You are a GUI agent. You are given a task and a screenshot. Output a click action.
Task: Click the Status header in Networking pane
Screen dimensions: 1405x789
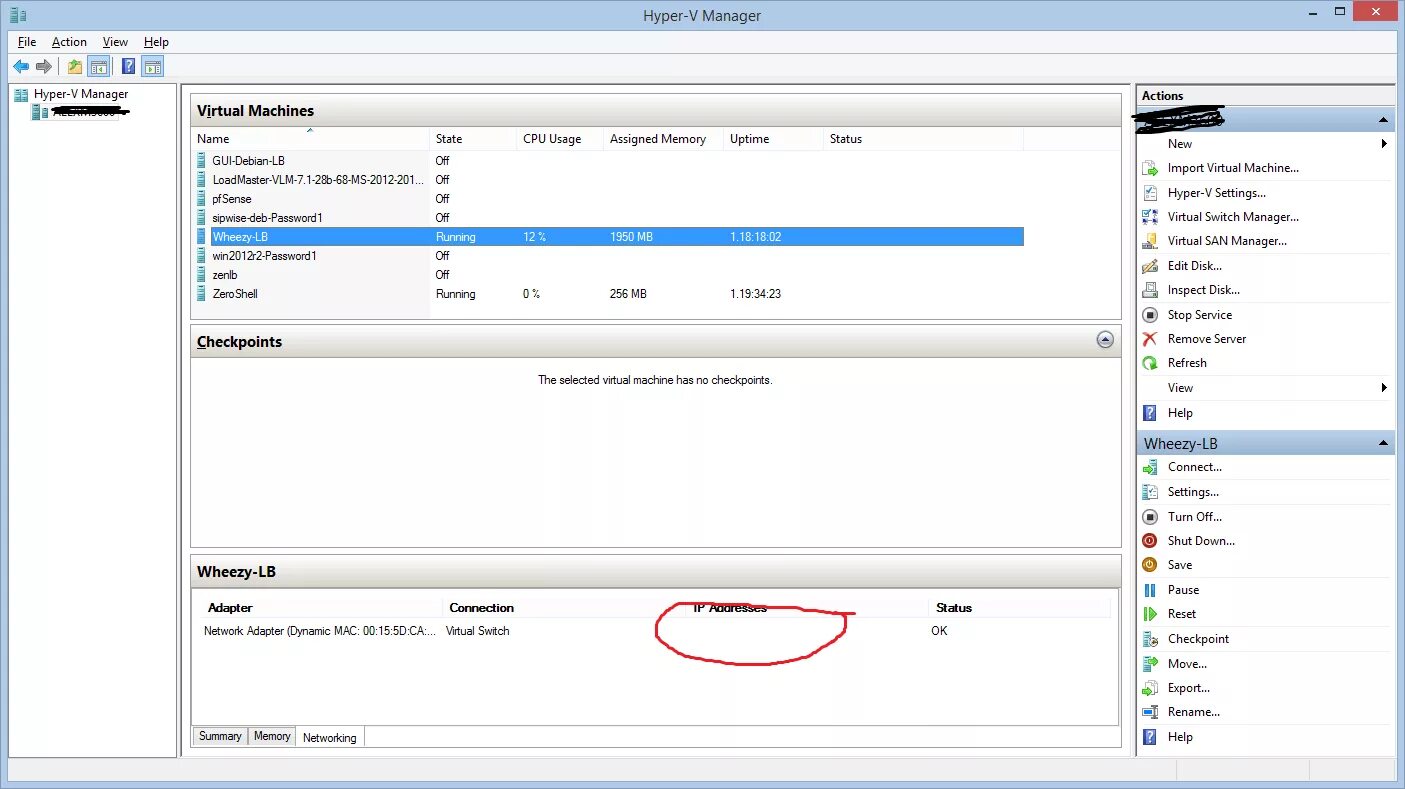coord(953,608)
